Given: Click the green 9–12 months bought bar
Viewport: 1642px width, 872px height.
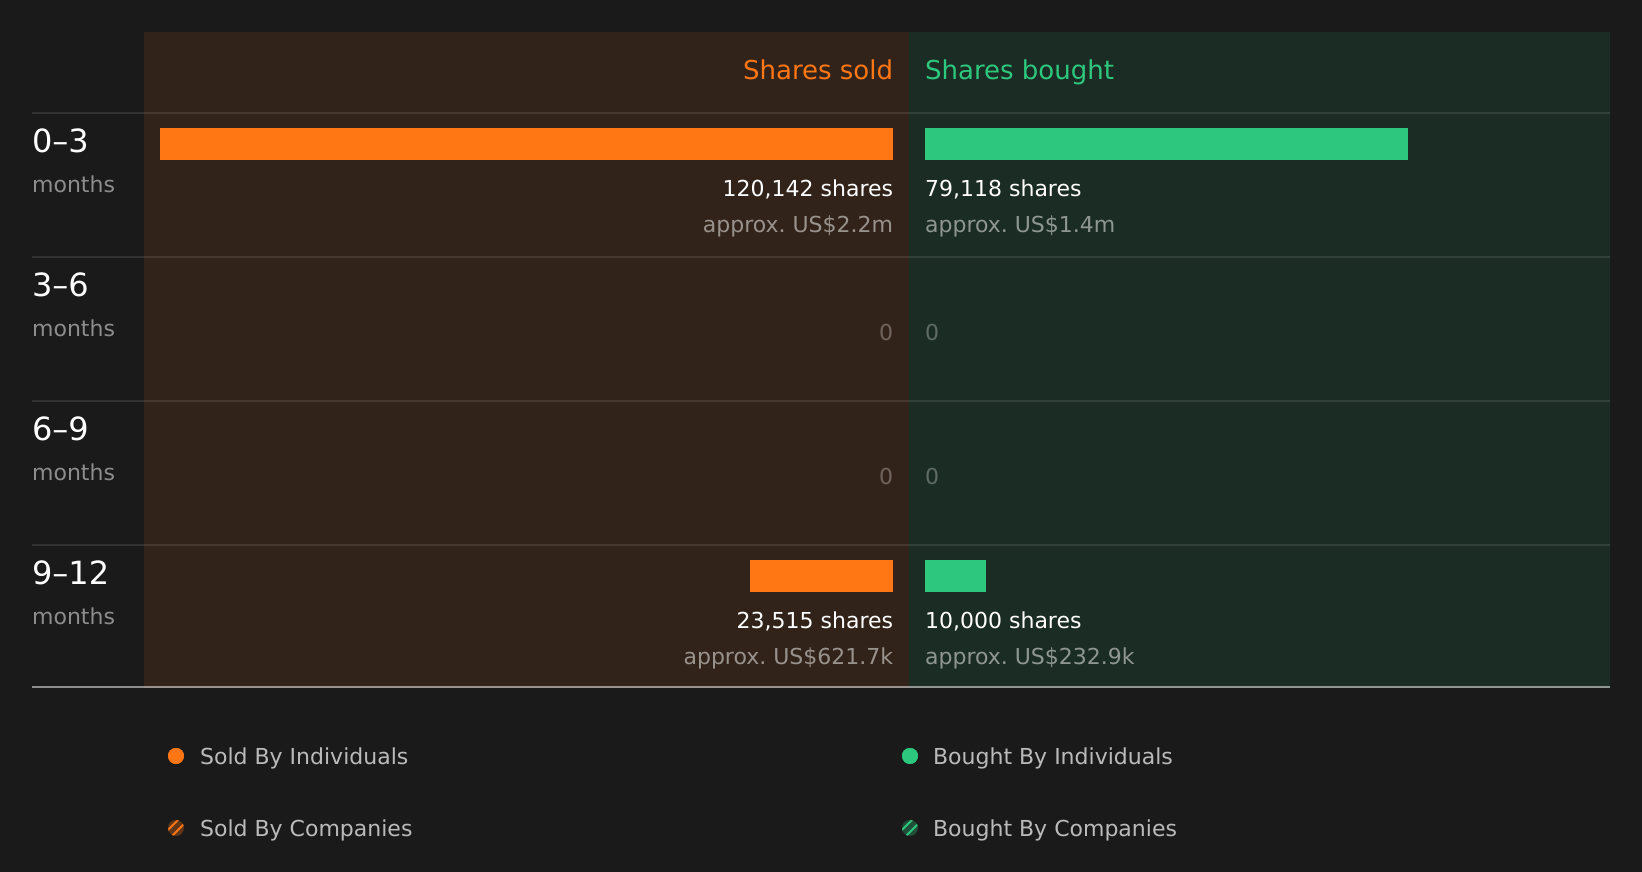Looking at the screenshot, I should pyautogui.click(x=955, y=576).
